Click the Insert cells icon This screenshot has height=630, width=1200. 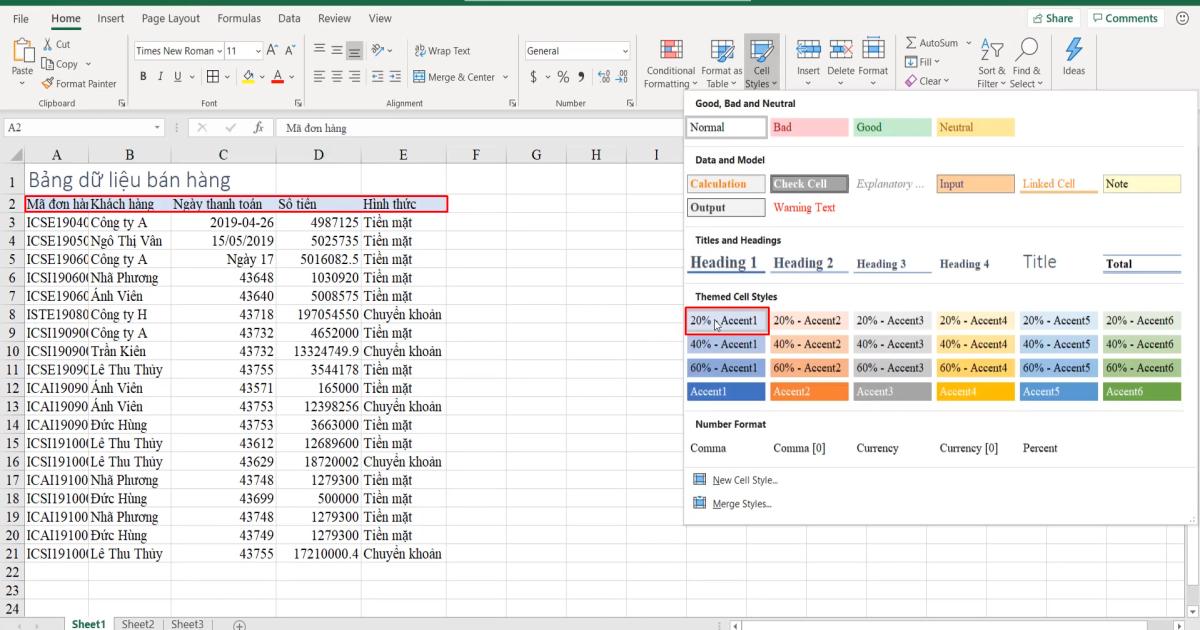tap(807, 50)
